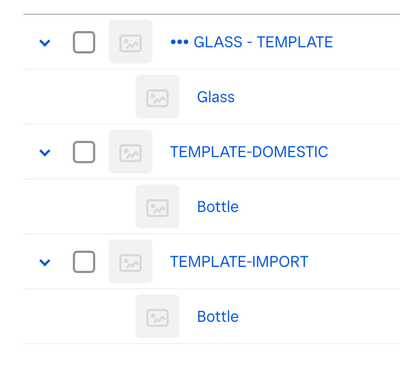The width and height of the screenshot is (400, 368).
Task: Select the Glass variant row under GLASS - TEMPLATE
Action: click(x=212, y=97)
